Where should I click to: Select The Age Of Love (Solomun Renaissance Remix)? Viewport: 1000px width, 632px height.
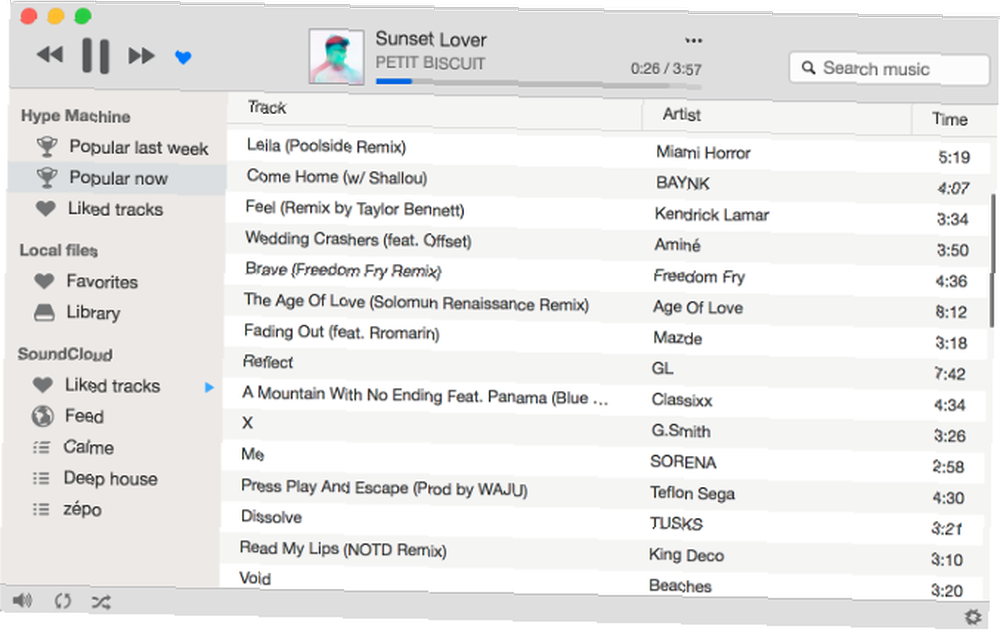[416, 302]
